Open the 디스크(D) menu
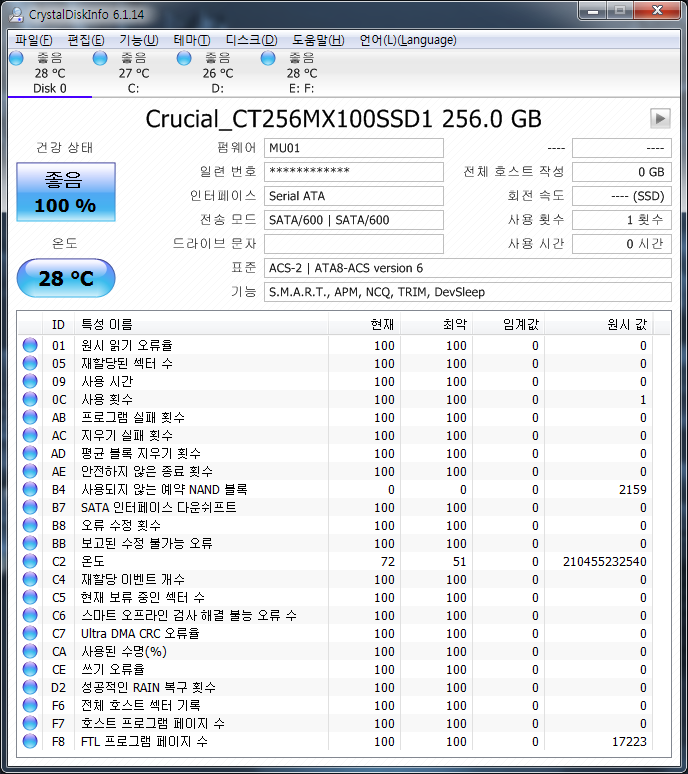Image resolution: width=688 pixels, height=774 pixels. pos(251,40)
